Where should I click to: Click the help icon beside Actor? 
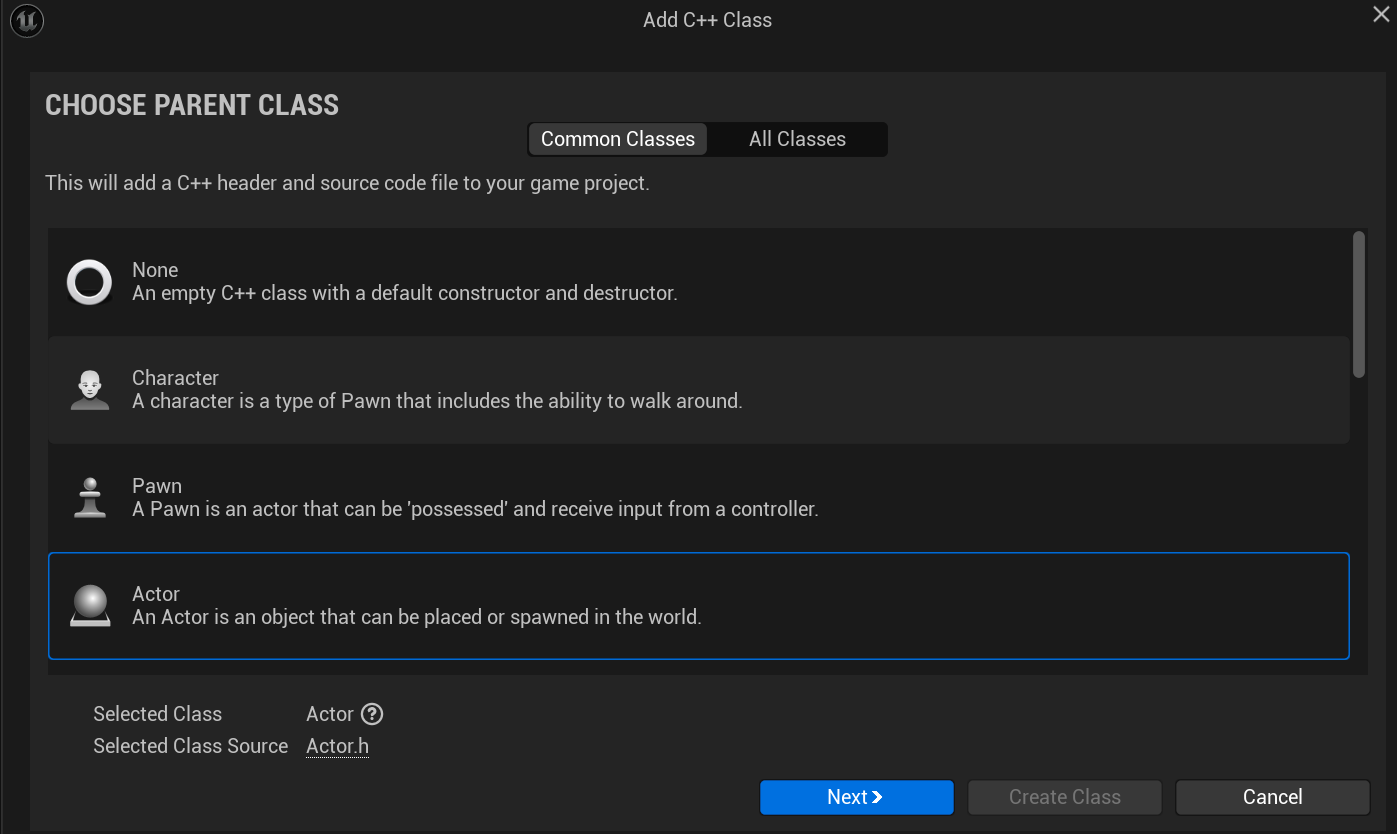pos(372,714)
